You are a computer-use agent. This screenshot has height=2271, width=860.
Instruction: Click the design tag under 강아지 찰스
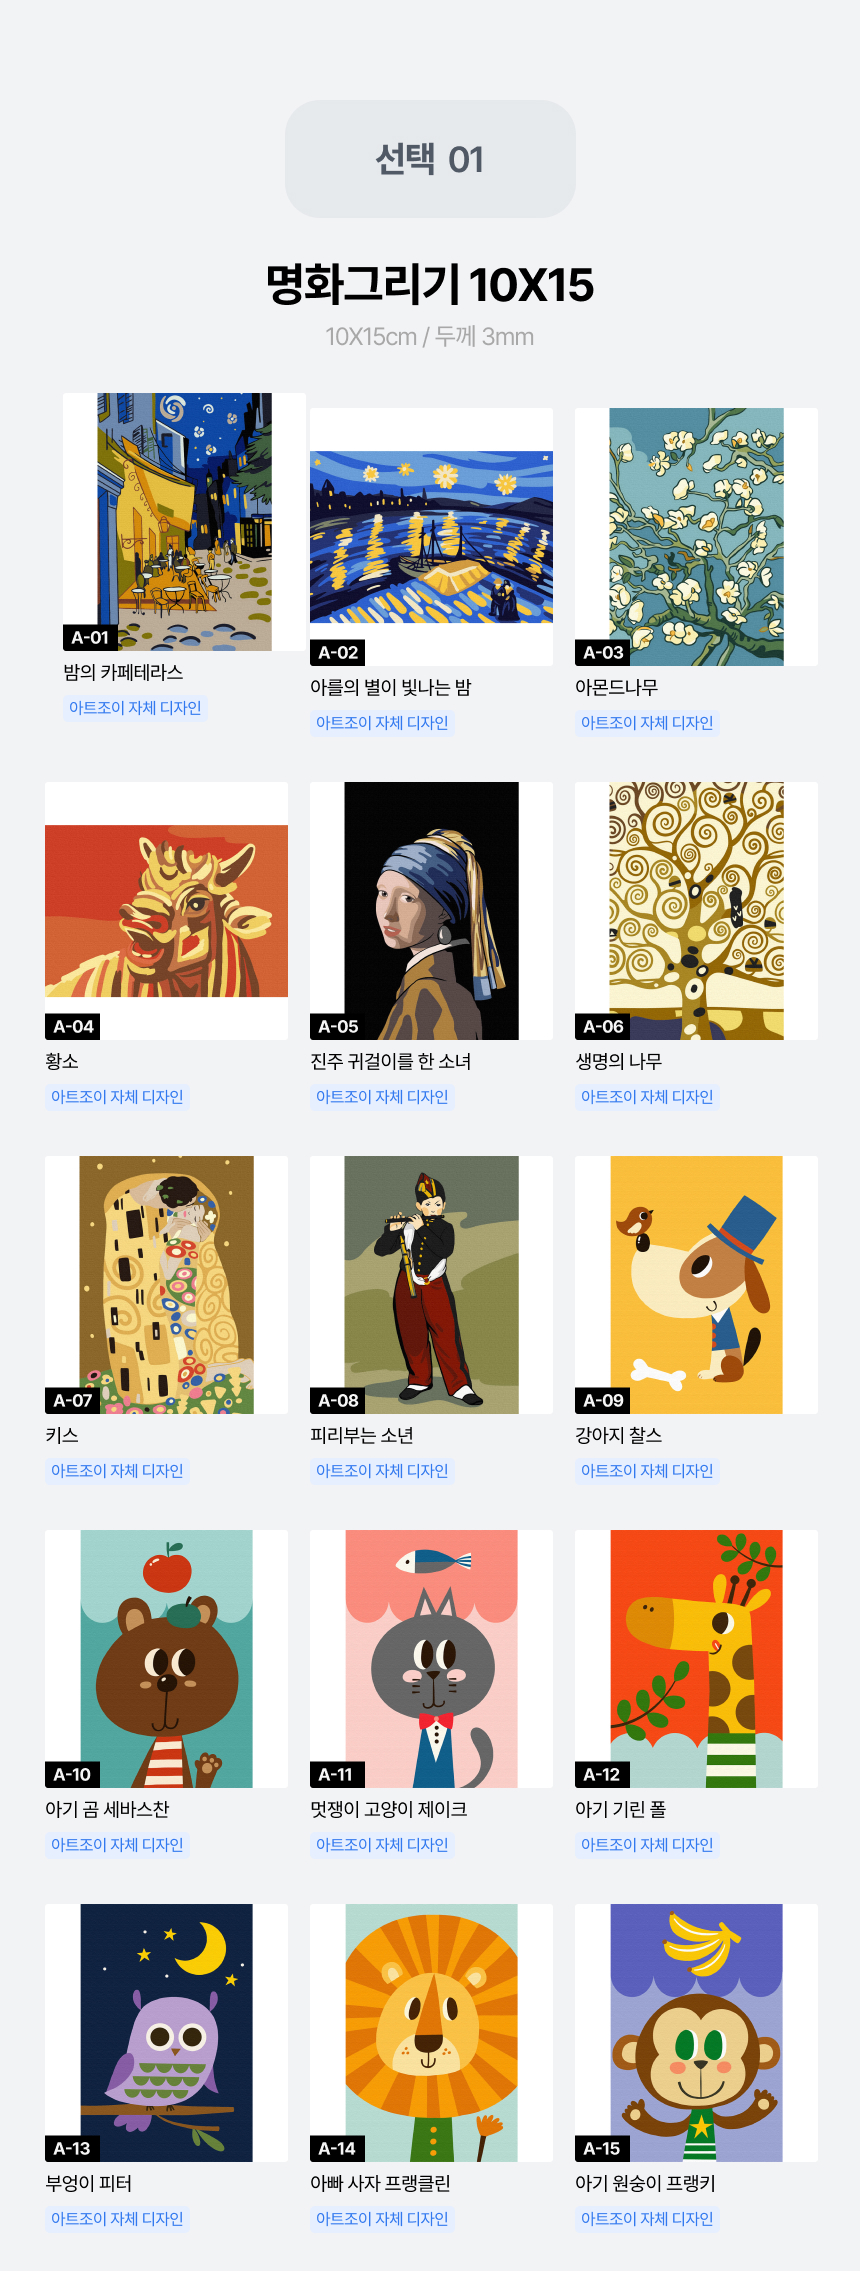pos(647,1471)
